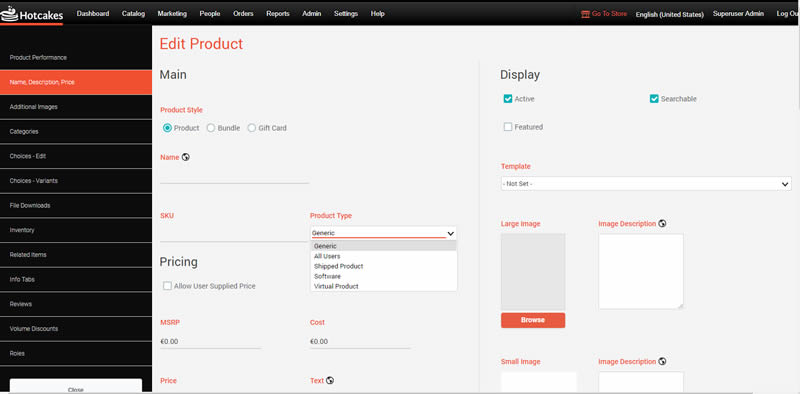
Task: Open Choices - Edit in sidebar
Action: click(x=76, y=156)
